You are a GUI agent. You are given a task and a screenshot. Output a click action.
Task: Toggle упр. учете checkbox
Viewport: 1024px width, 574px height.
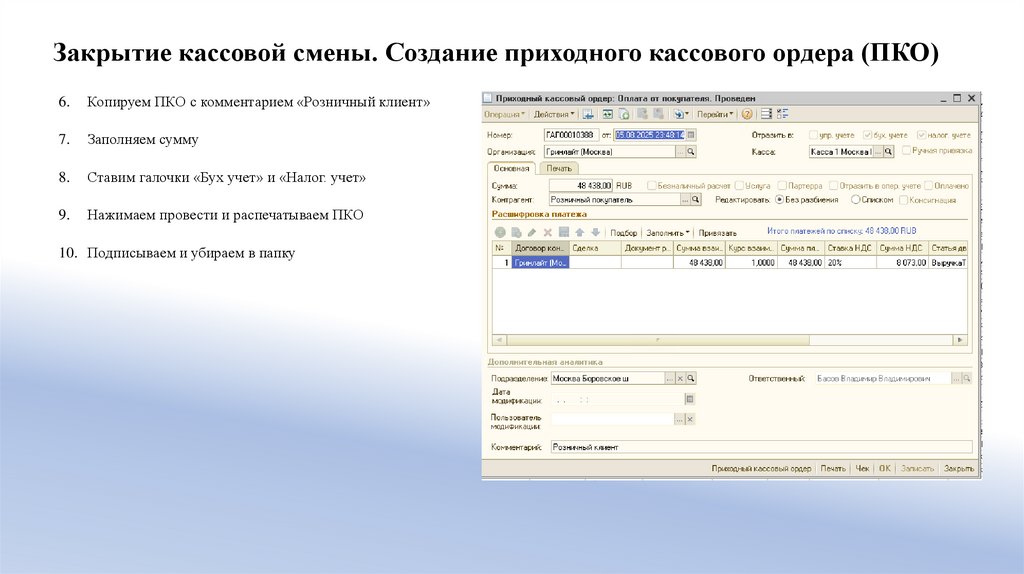[813, 135]
